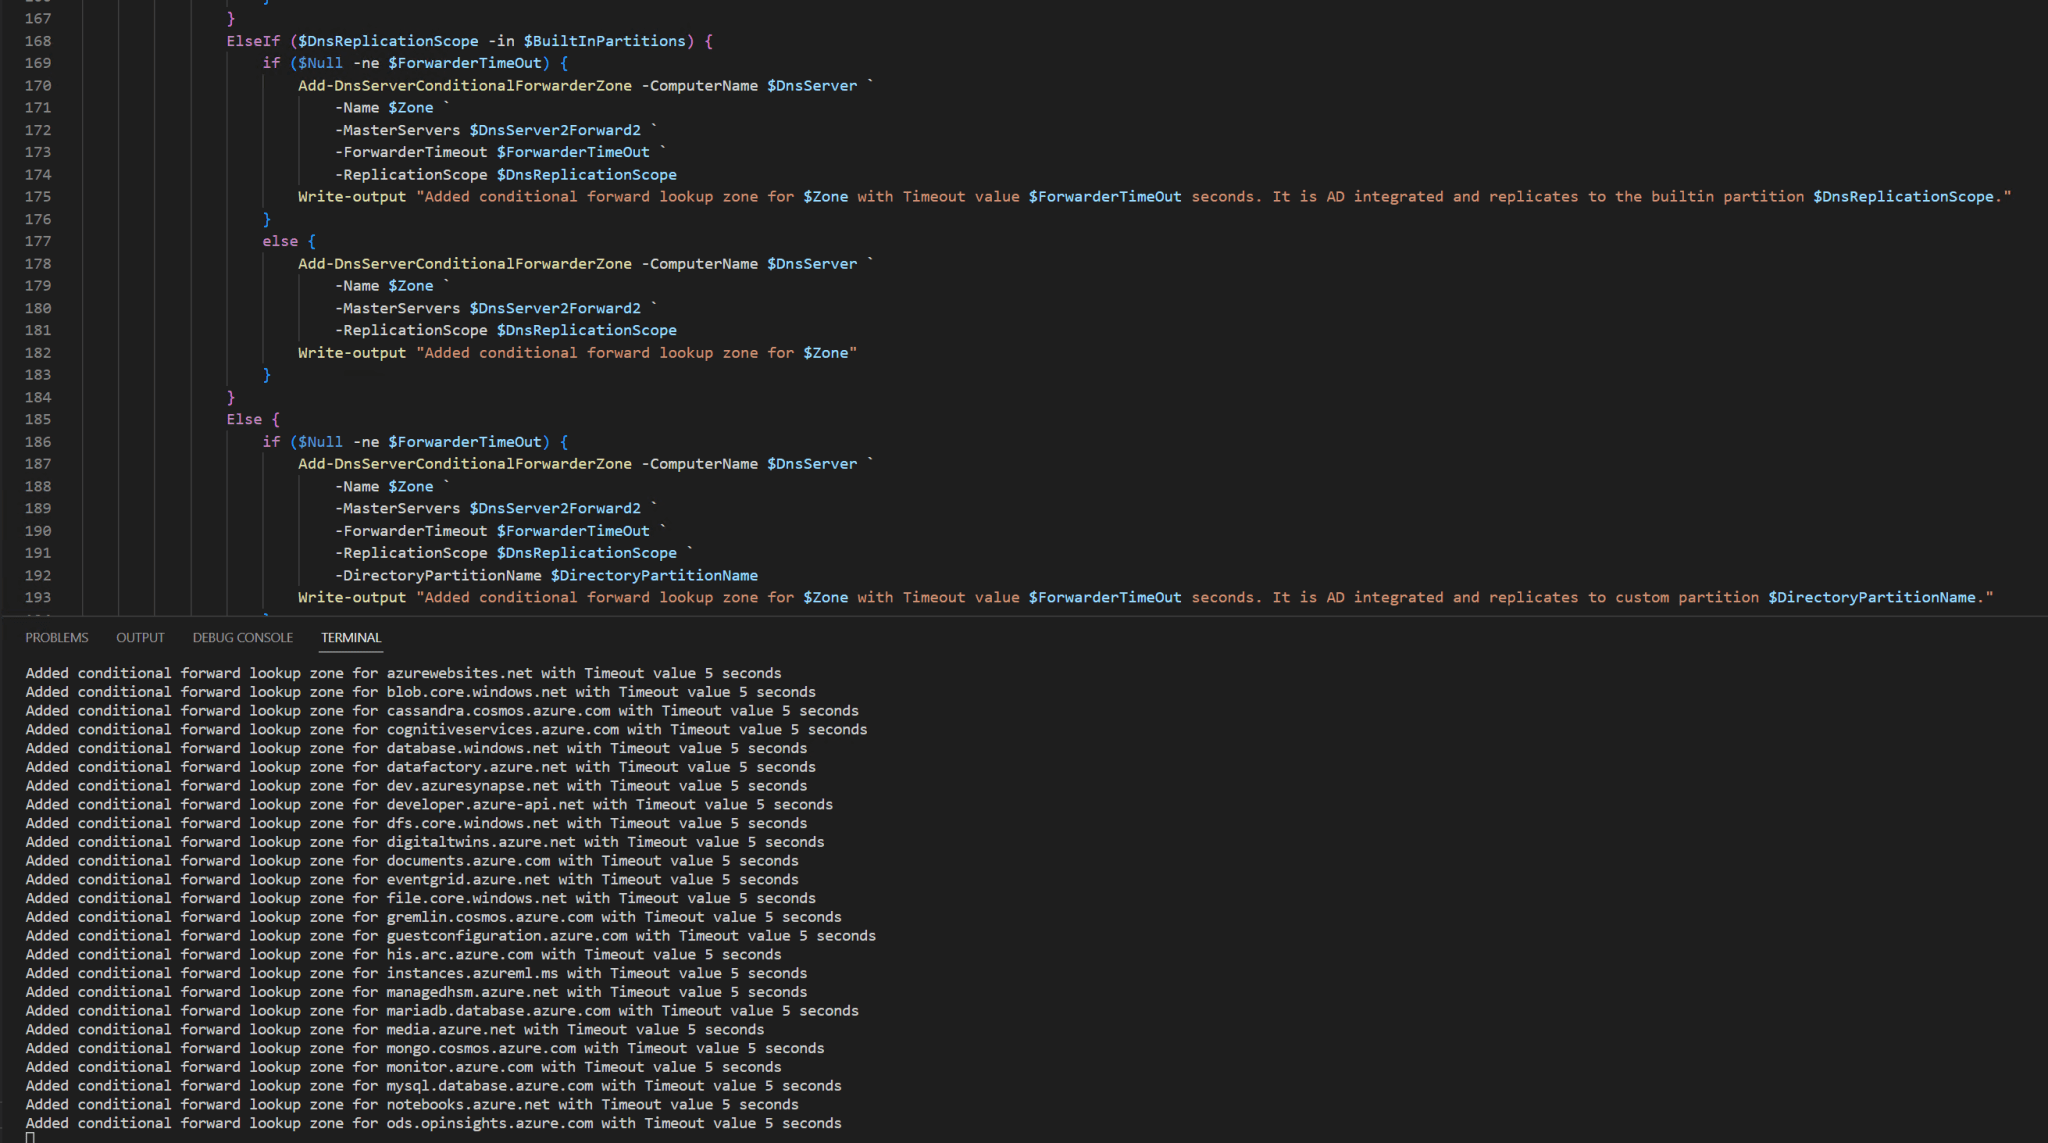Open the DEBUG CONSOLE tab

(242, 637)
